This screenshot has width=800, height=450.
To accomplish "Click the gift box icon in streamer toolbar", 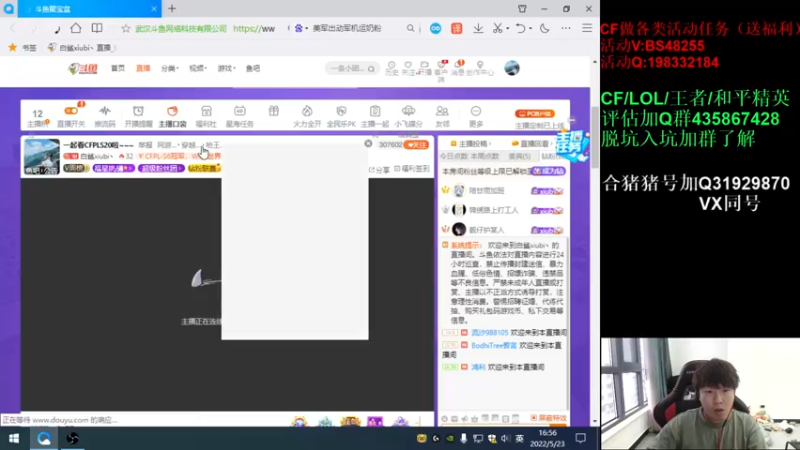I will pos(273,111).
